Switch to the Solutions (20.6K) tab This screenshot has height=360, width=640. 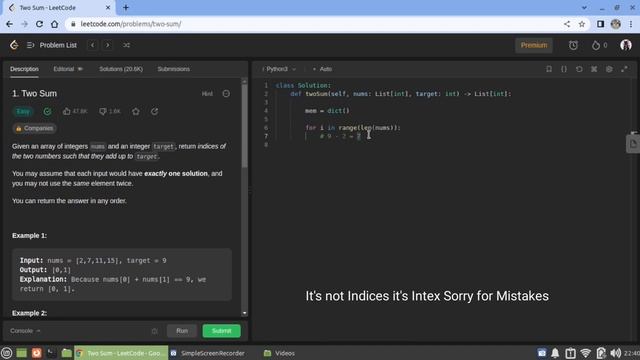(x=121, y=69)
